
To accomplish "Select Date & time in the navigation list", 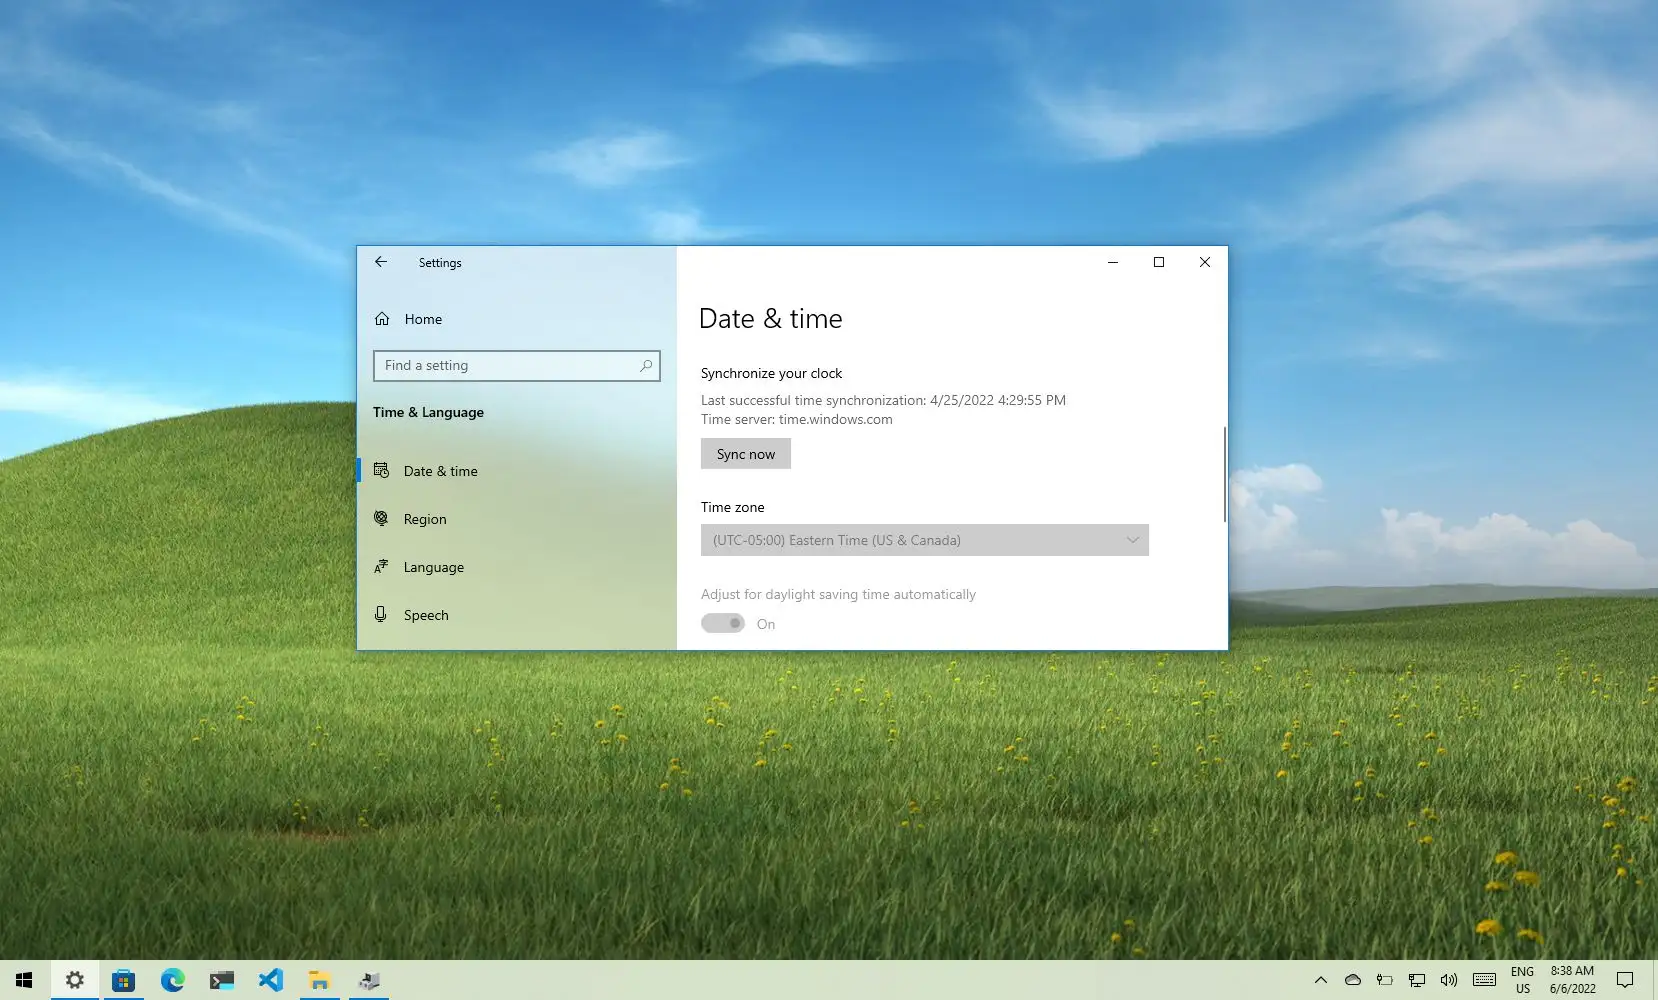I will pos(440,470).
